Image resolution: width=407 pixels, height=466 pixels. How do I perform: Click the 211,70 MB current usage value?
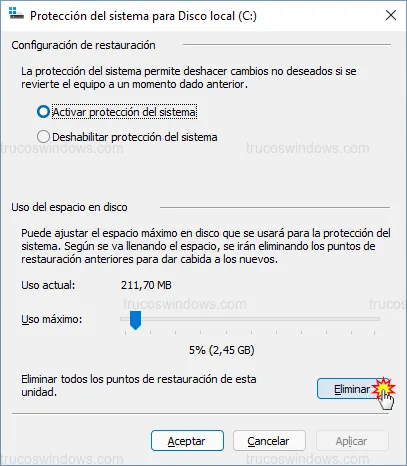click(146, 285)
